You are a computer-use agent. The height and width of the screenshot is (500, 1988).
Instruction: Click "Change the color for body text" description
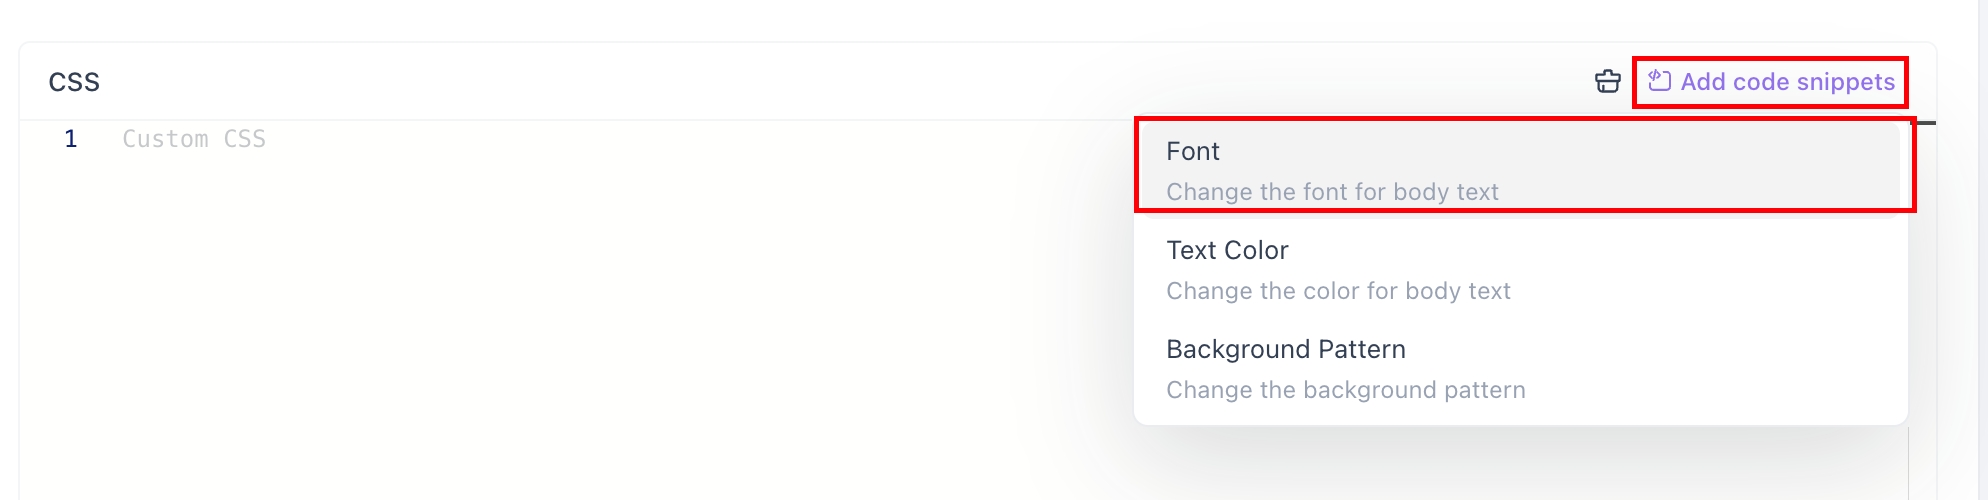click(x=1338, y=291)
